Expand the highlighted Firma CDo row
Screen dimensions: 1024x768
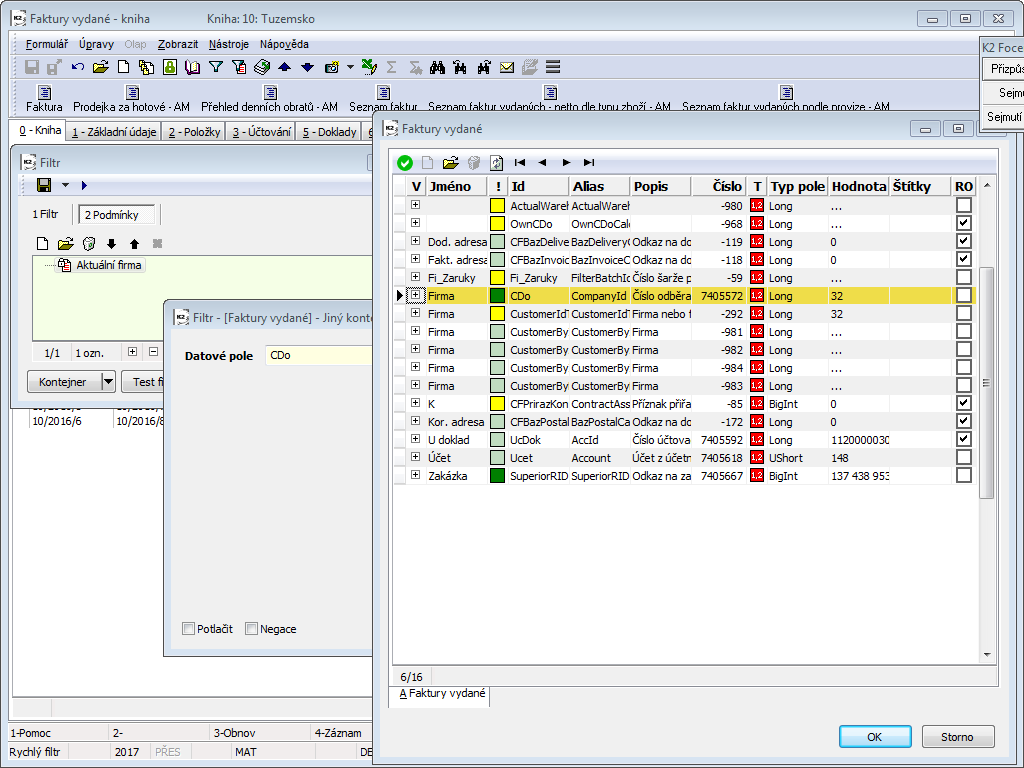(x=415, y=296)
